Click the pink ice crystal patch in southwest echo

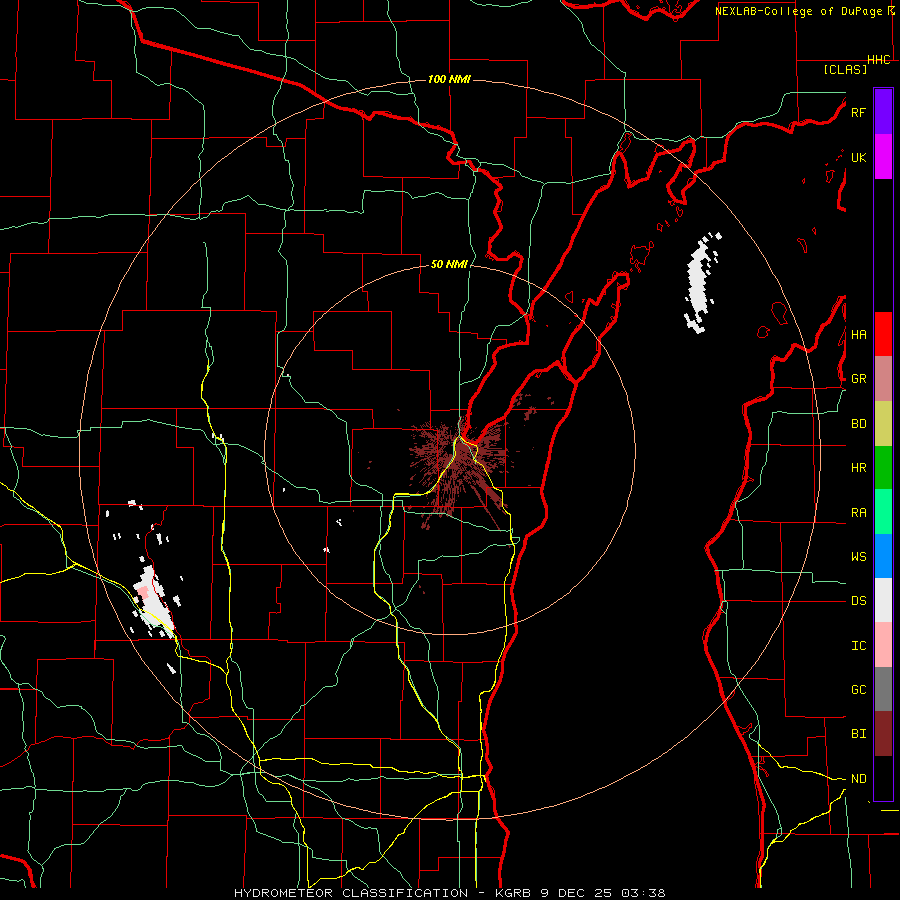click(x=142, y=592)
